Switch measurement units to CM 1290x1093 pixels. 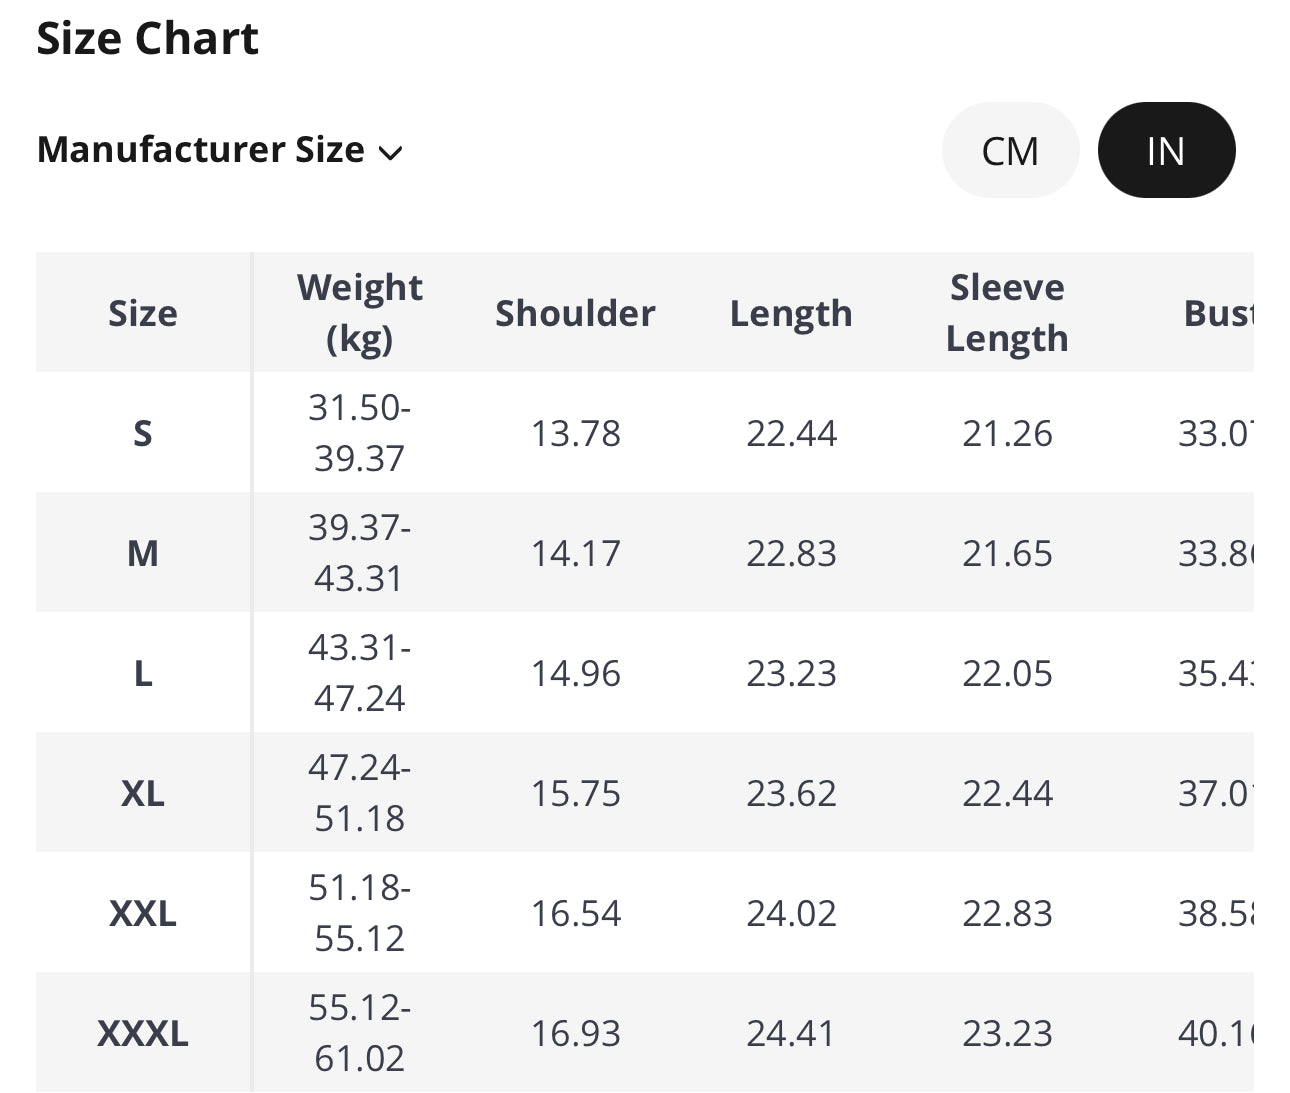(x=1010, y=151)
